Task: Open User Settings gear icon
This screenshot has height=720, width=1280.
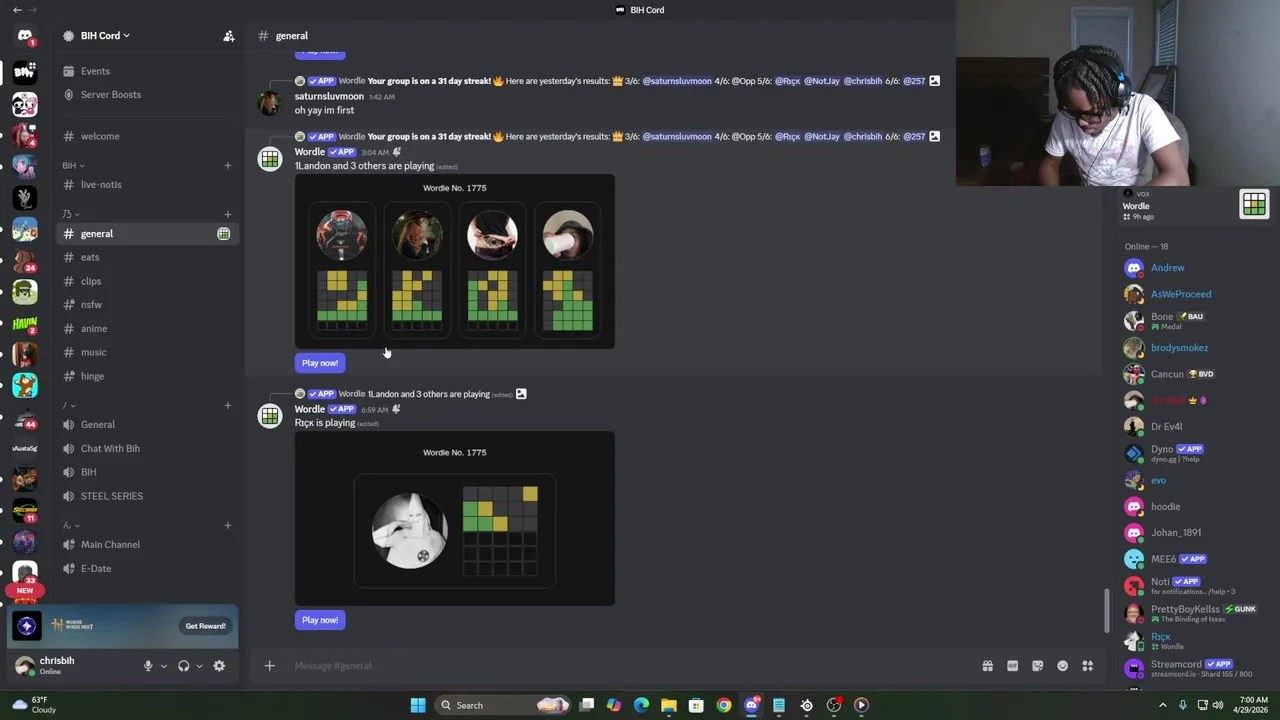Action: click(x=219, y=666)
